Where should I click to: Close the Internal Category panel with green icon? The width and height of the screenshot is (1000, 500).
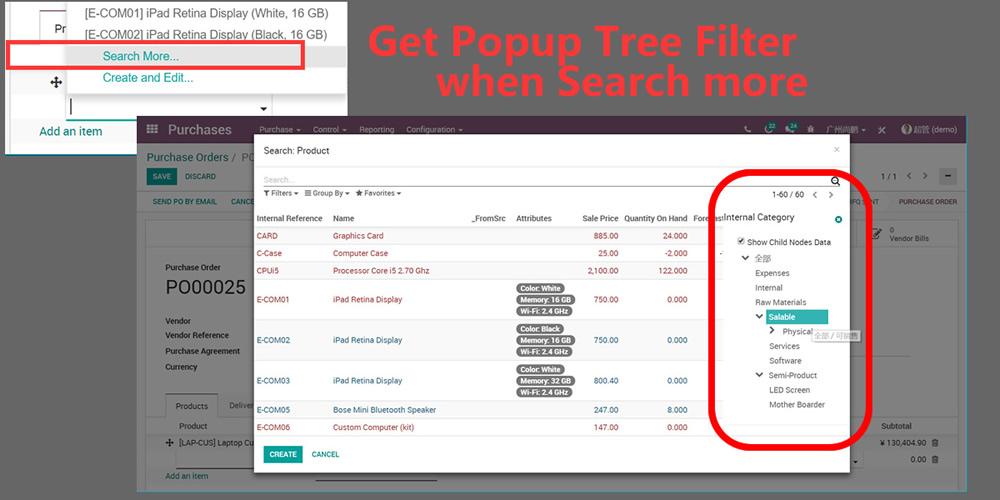[838, 219]
